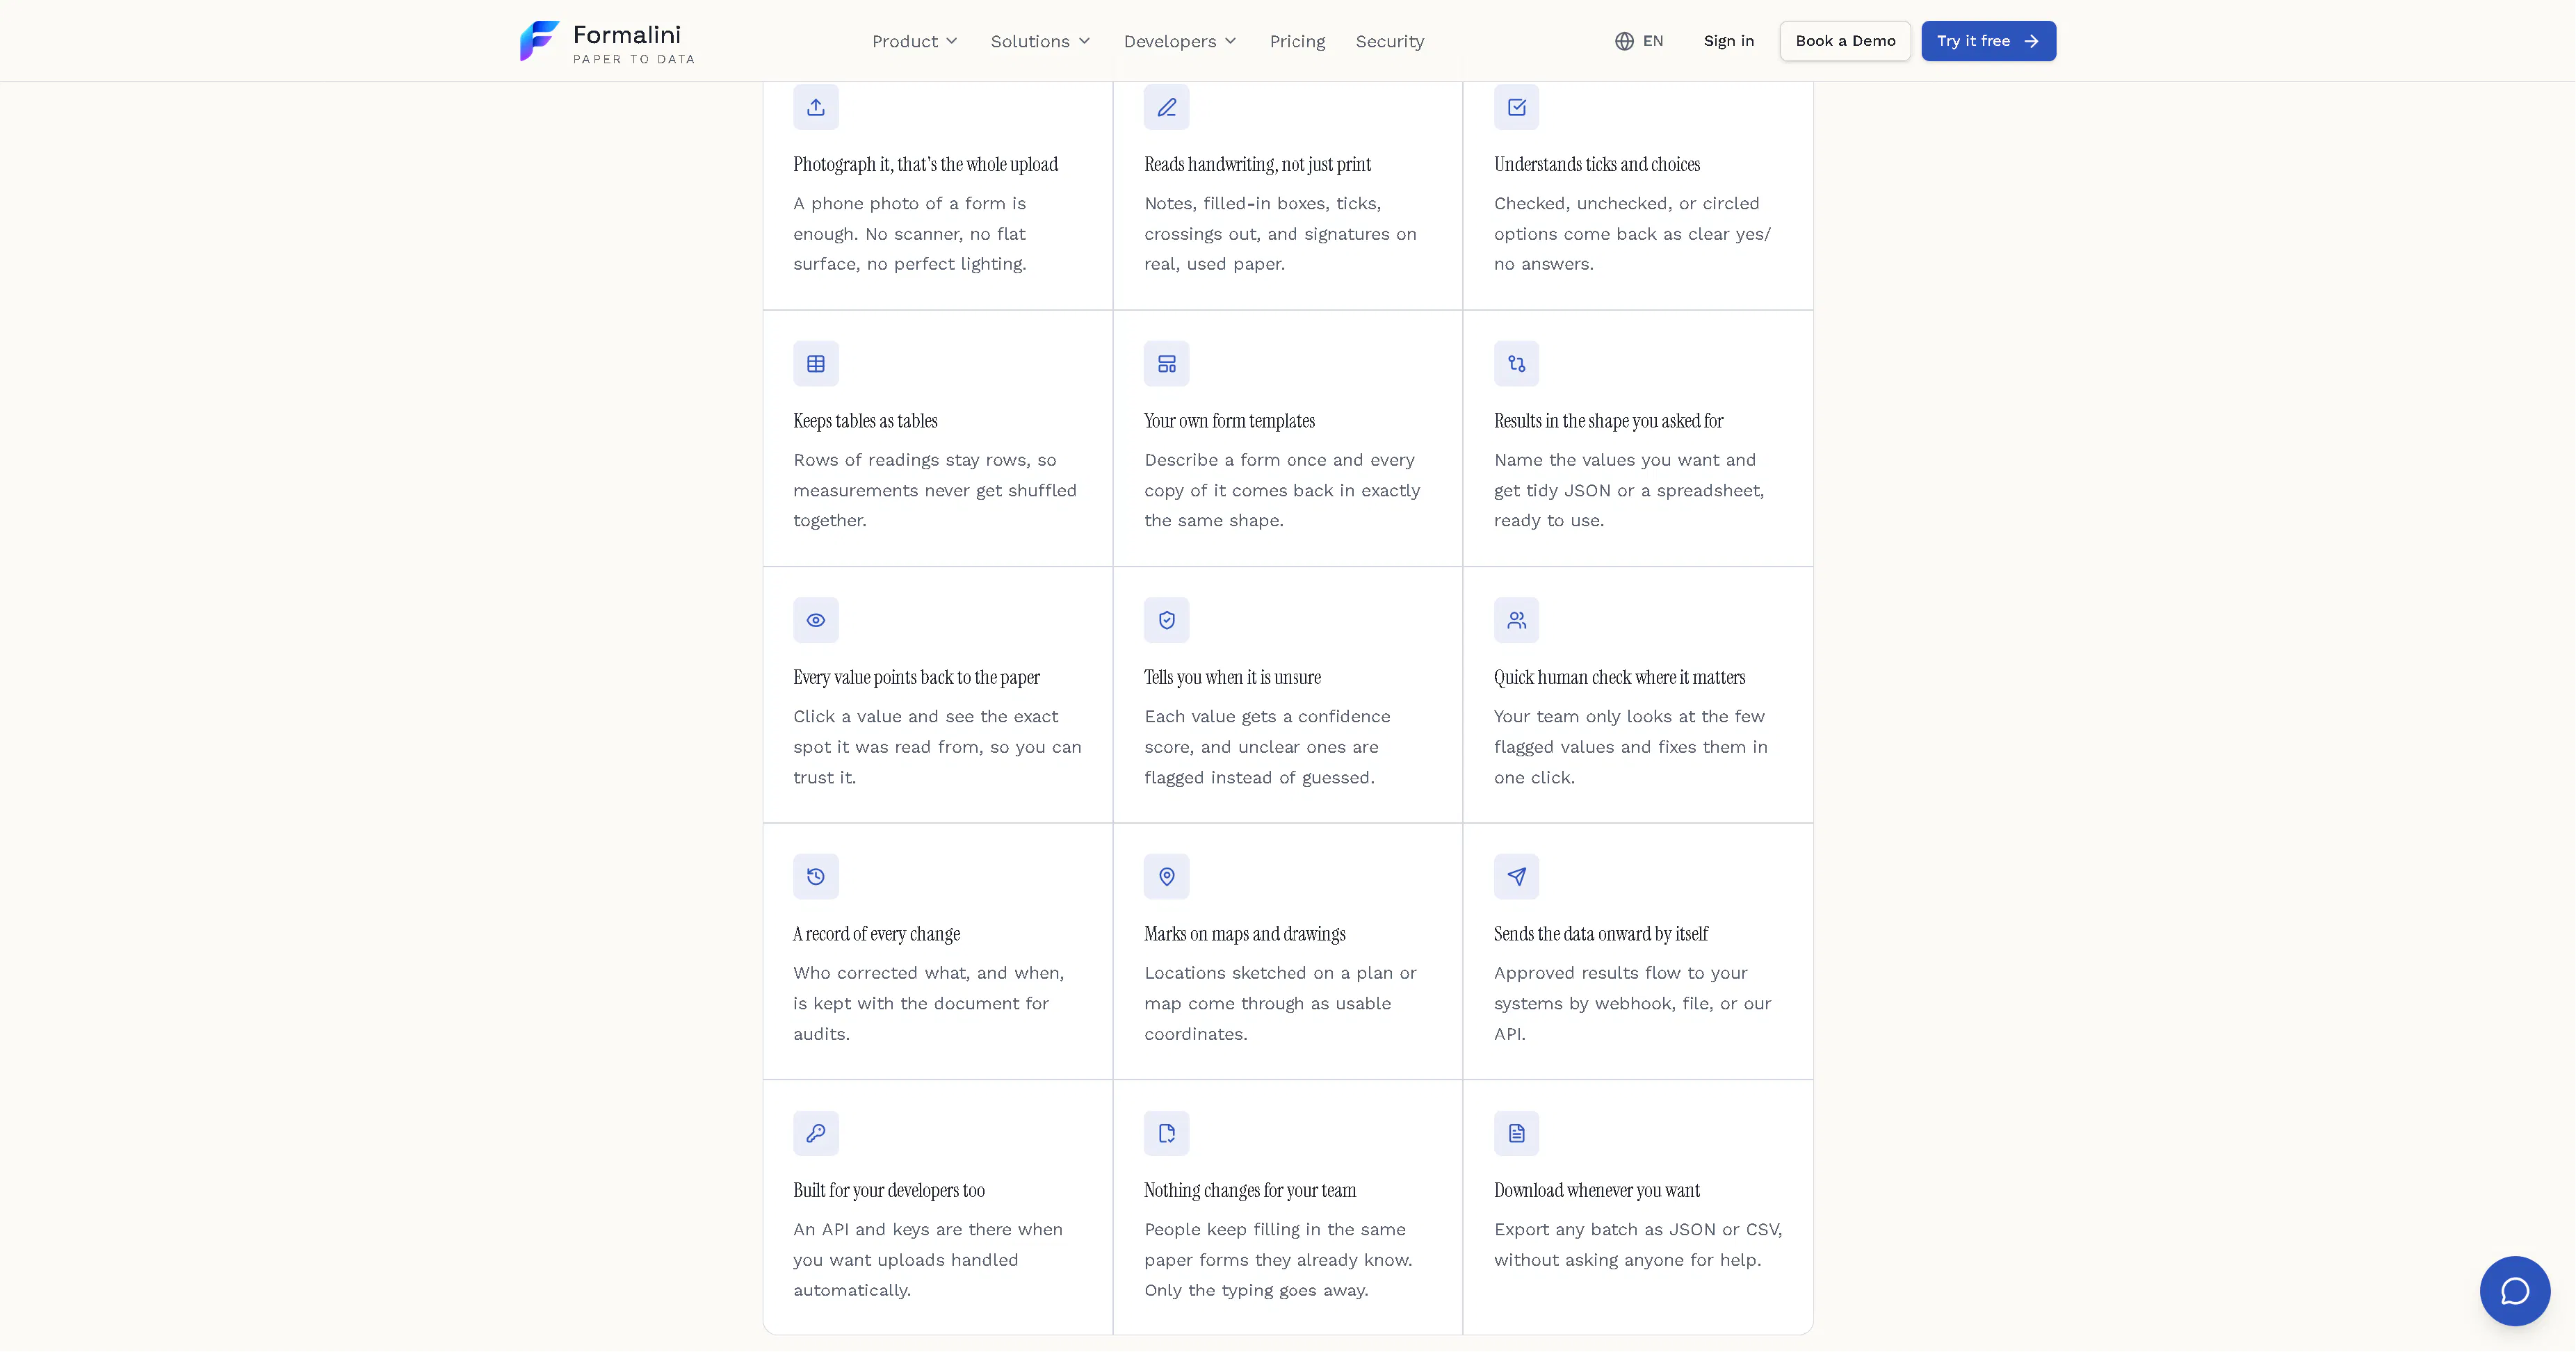Open the chat support bubble

[x=2514, y=1290]
